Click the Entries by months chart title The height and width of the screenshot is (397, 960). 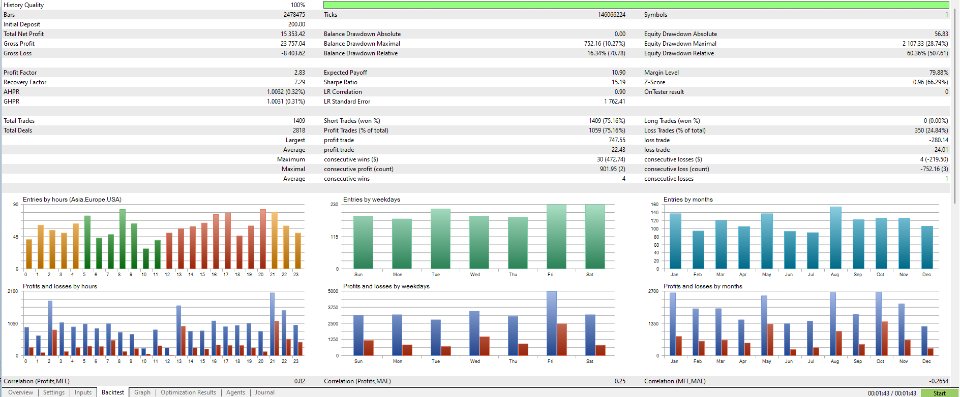[x=685, y=200]
